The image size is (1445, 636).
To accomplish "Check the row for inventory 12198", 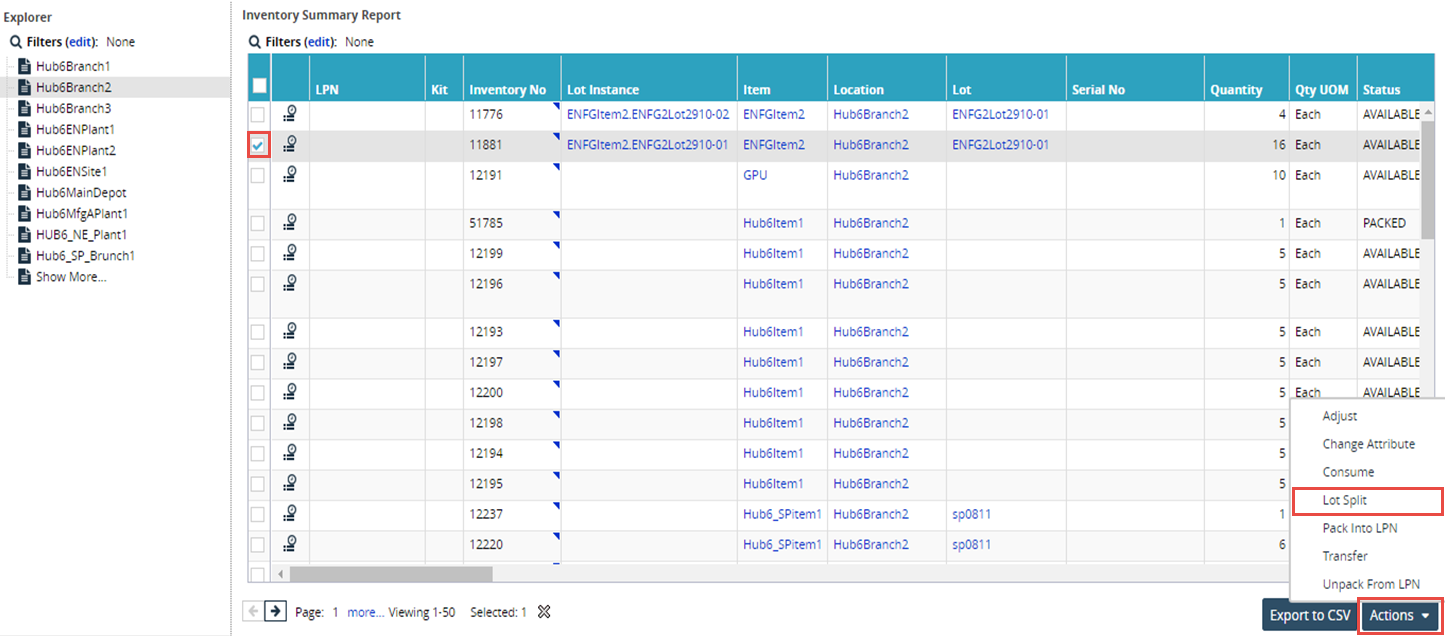I will pyautogui.click(x=258, y=424).
